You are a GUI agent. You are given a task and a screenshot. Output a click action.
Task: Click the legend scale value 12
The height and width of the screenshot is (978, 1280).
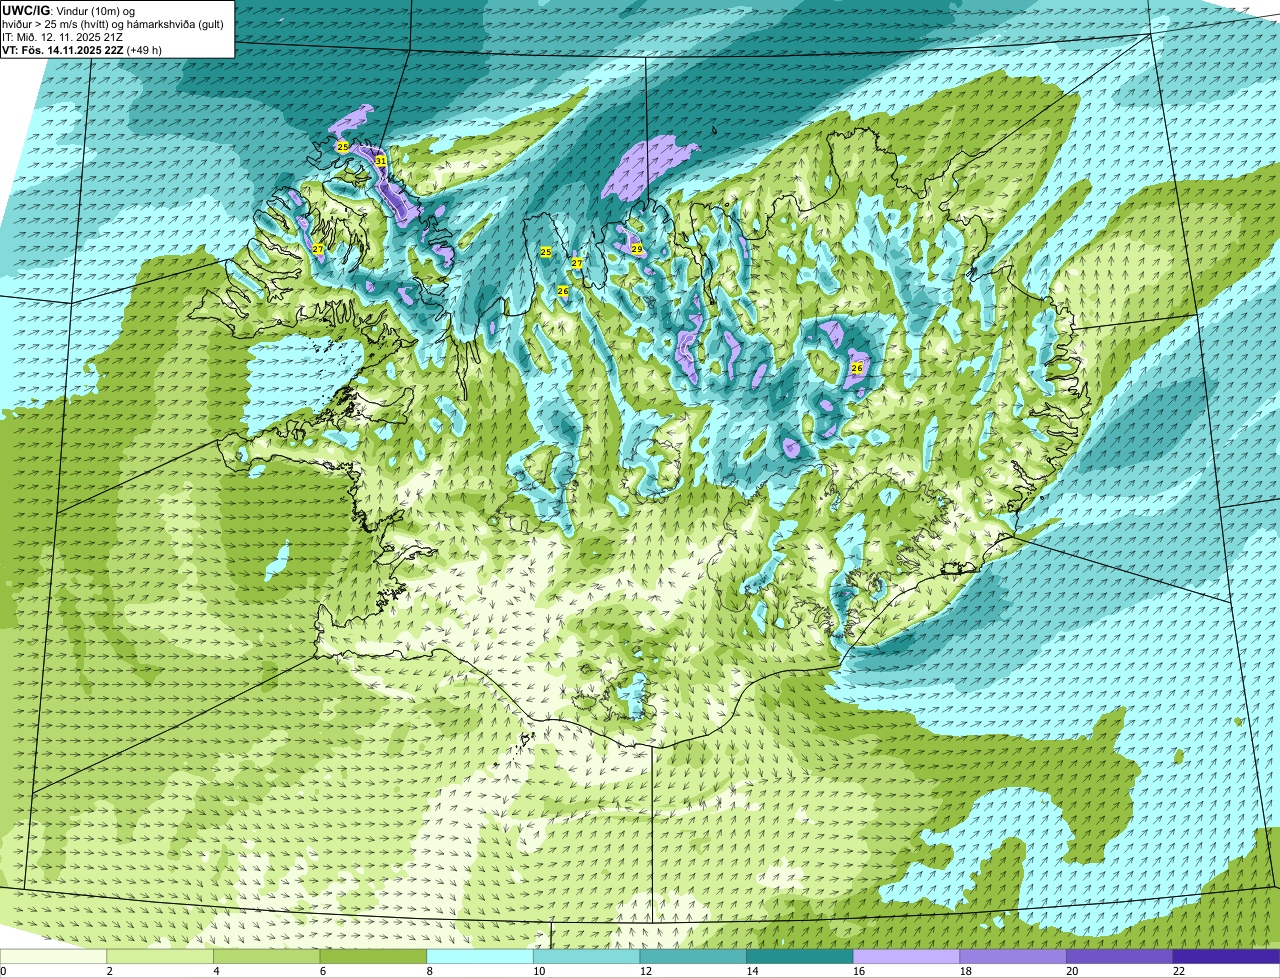[645, 971]
